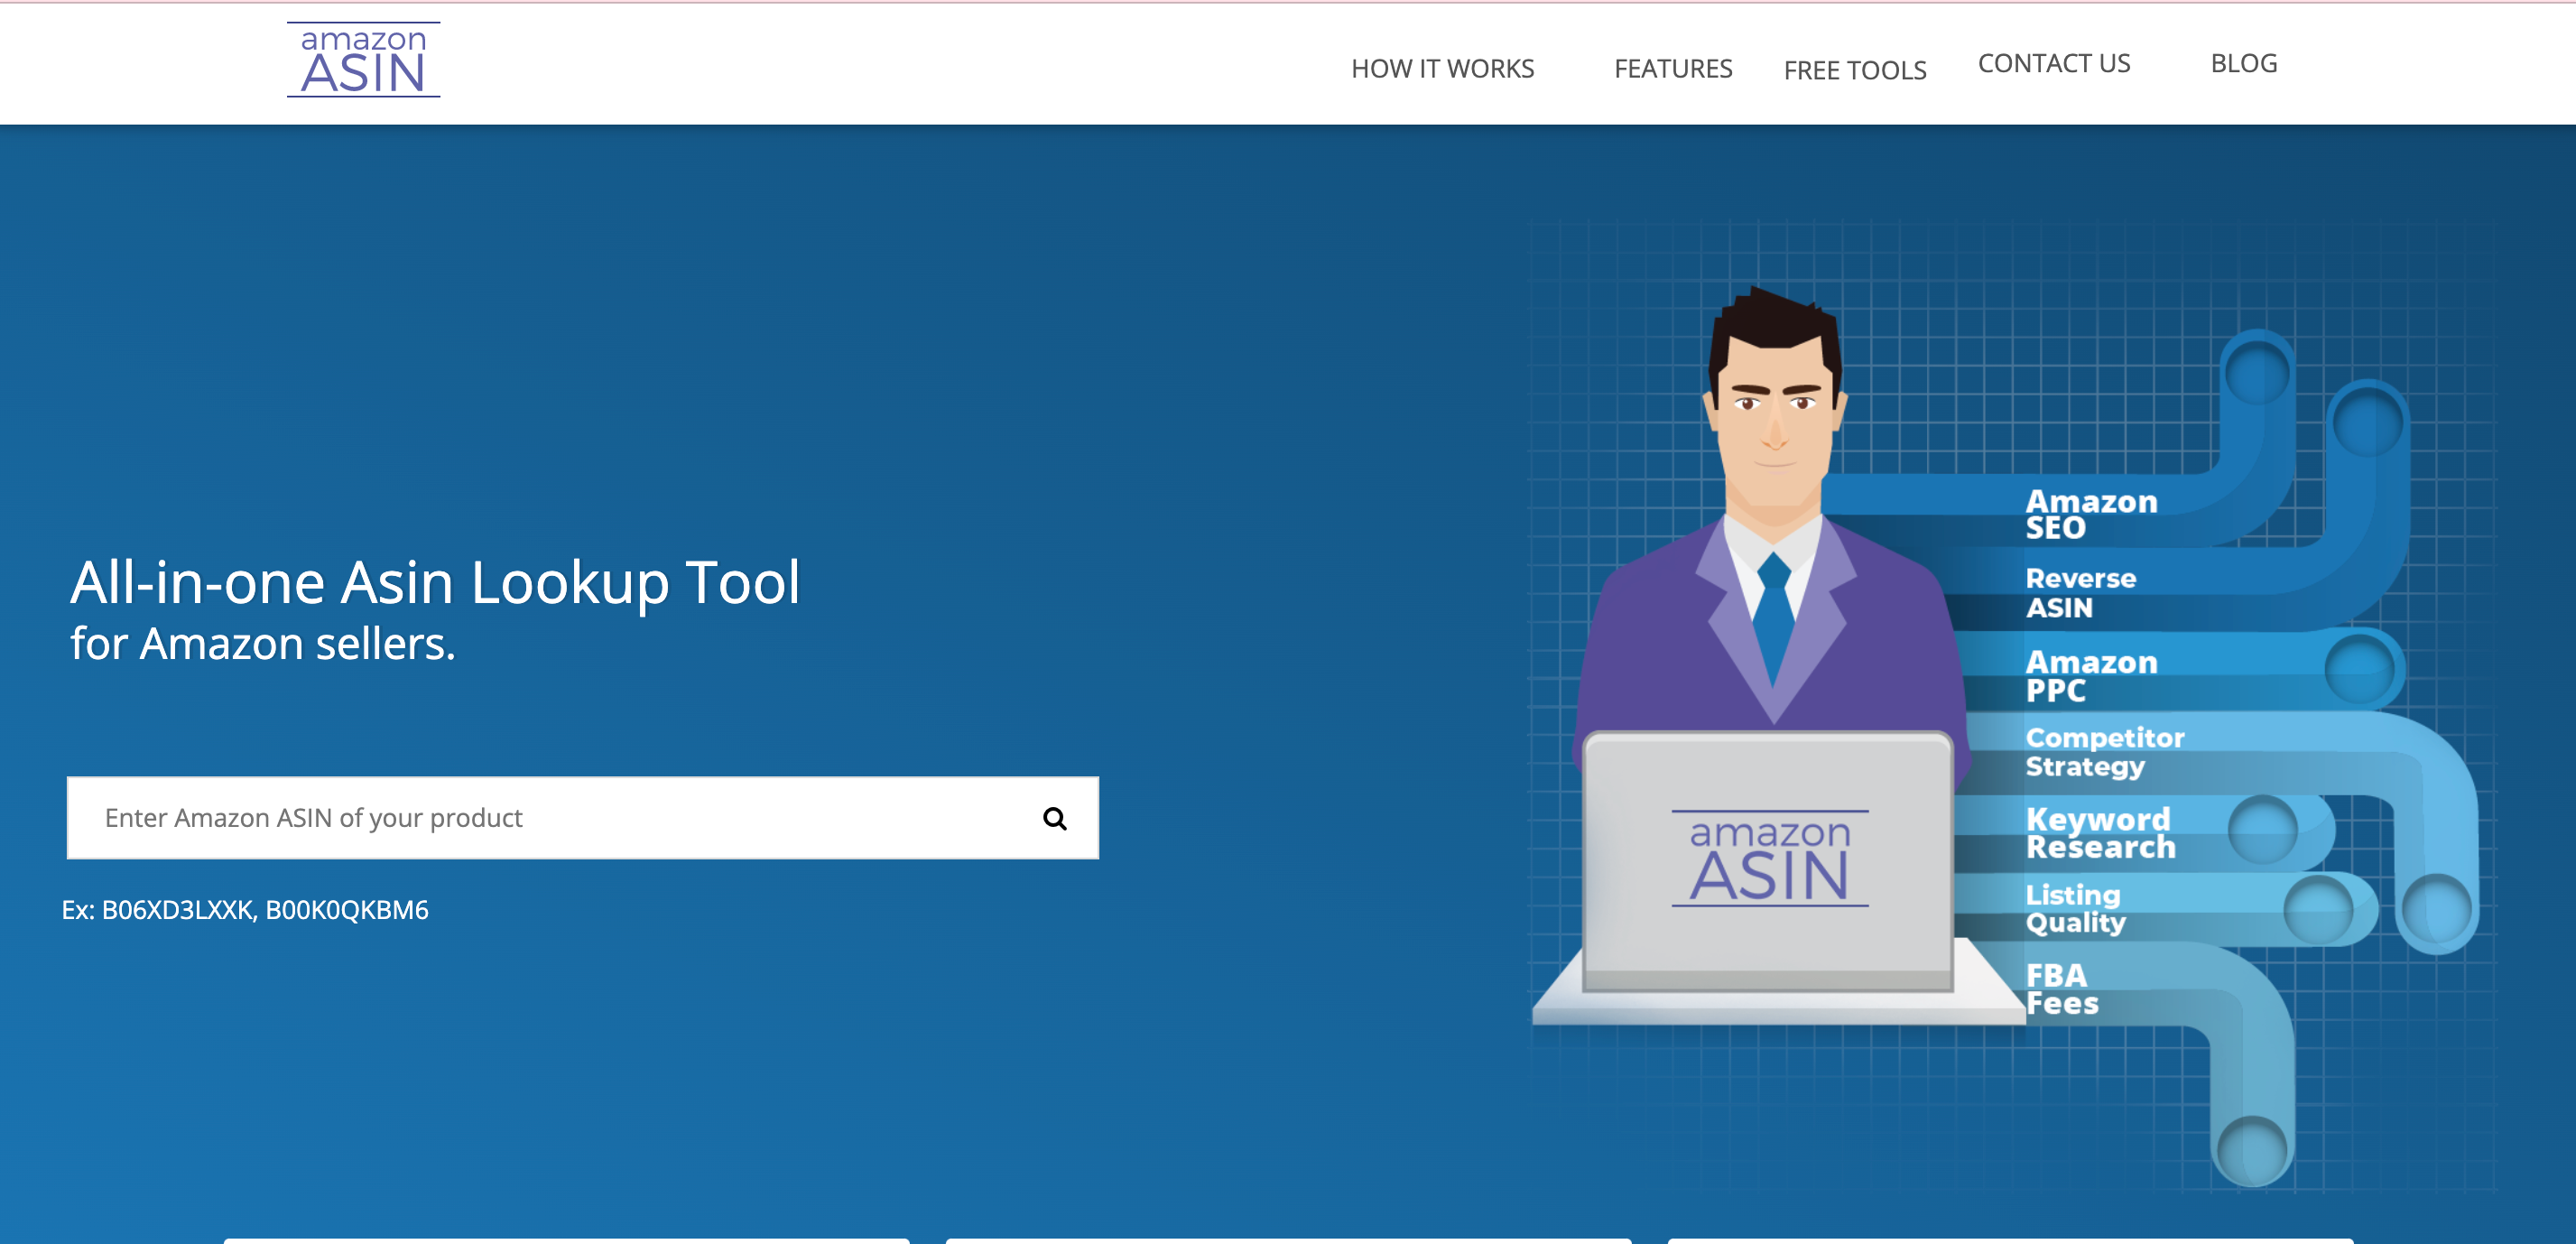
Task: Click the Competitor Strategy label in graphic
Action: pyautogui.click(x=2104, y=751)
